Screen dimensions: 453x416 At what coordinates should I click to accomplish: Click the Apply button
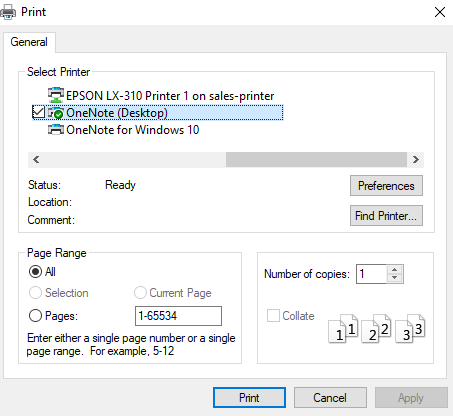point(411,398)
